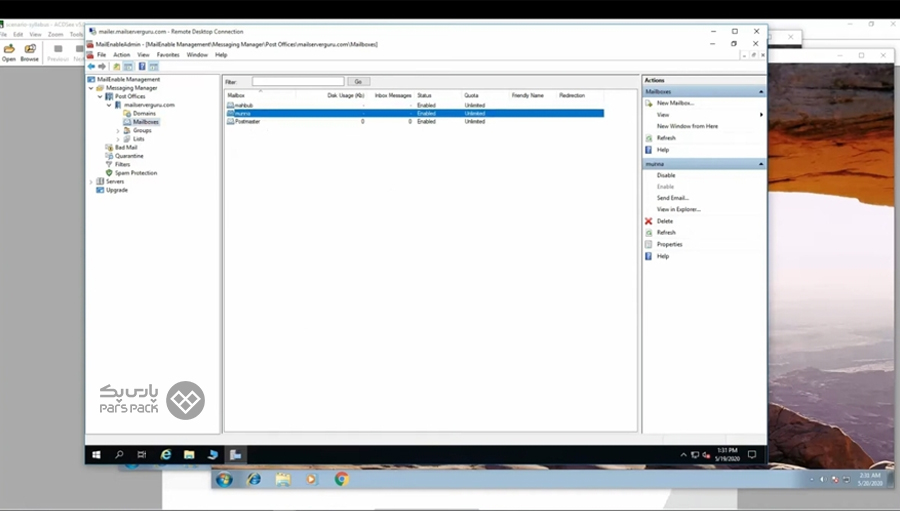Click Refresh under the munna actions section
The width and height of the screenshot is (900, 511).
point(666,233)
